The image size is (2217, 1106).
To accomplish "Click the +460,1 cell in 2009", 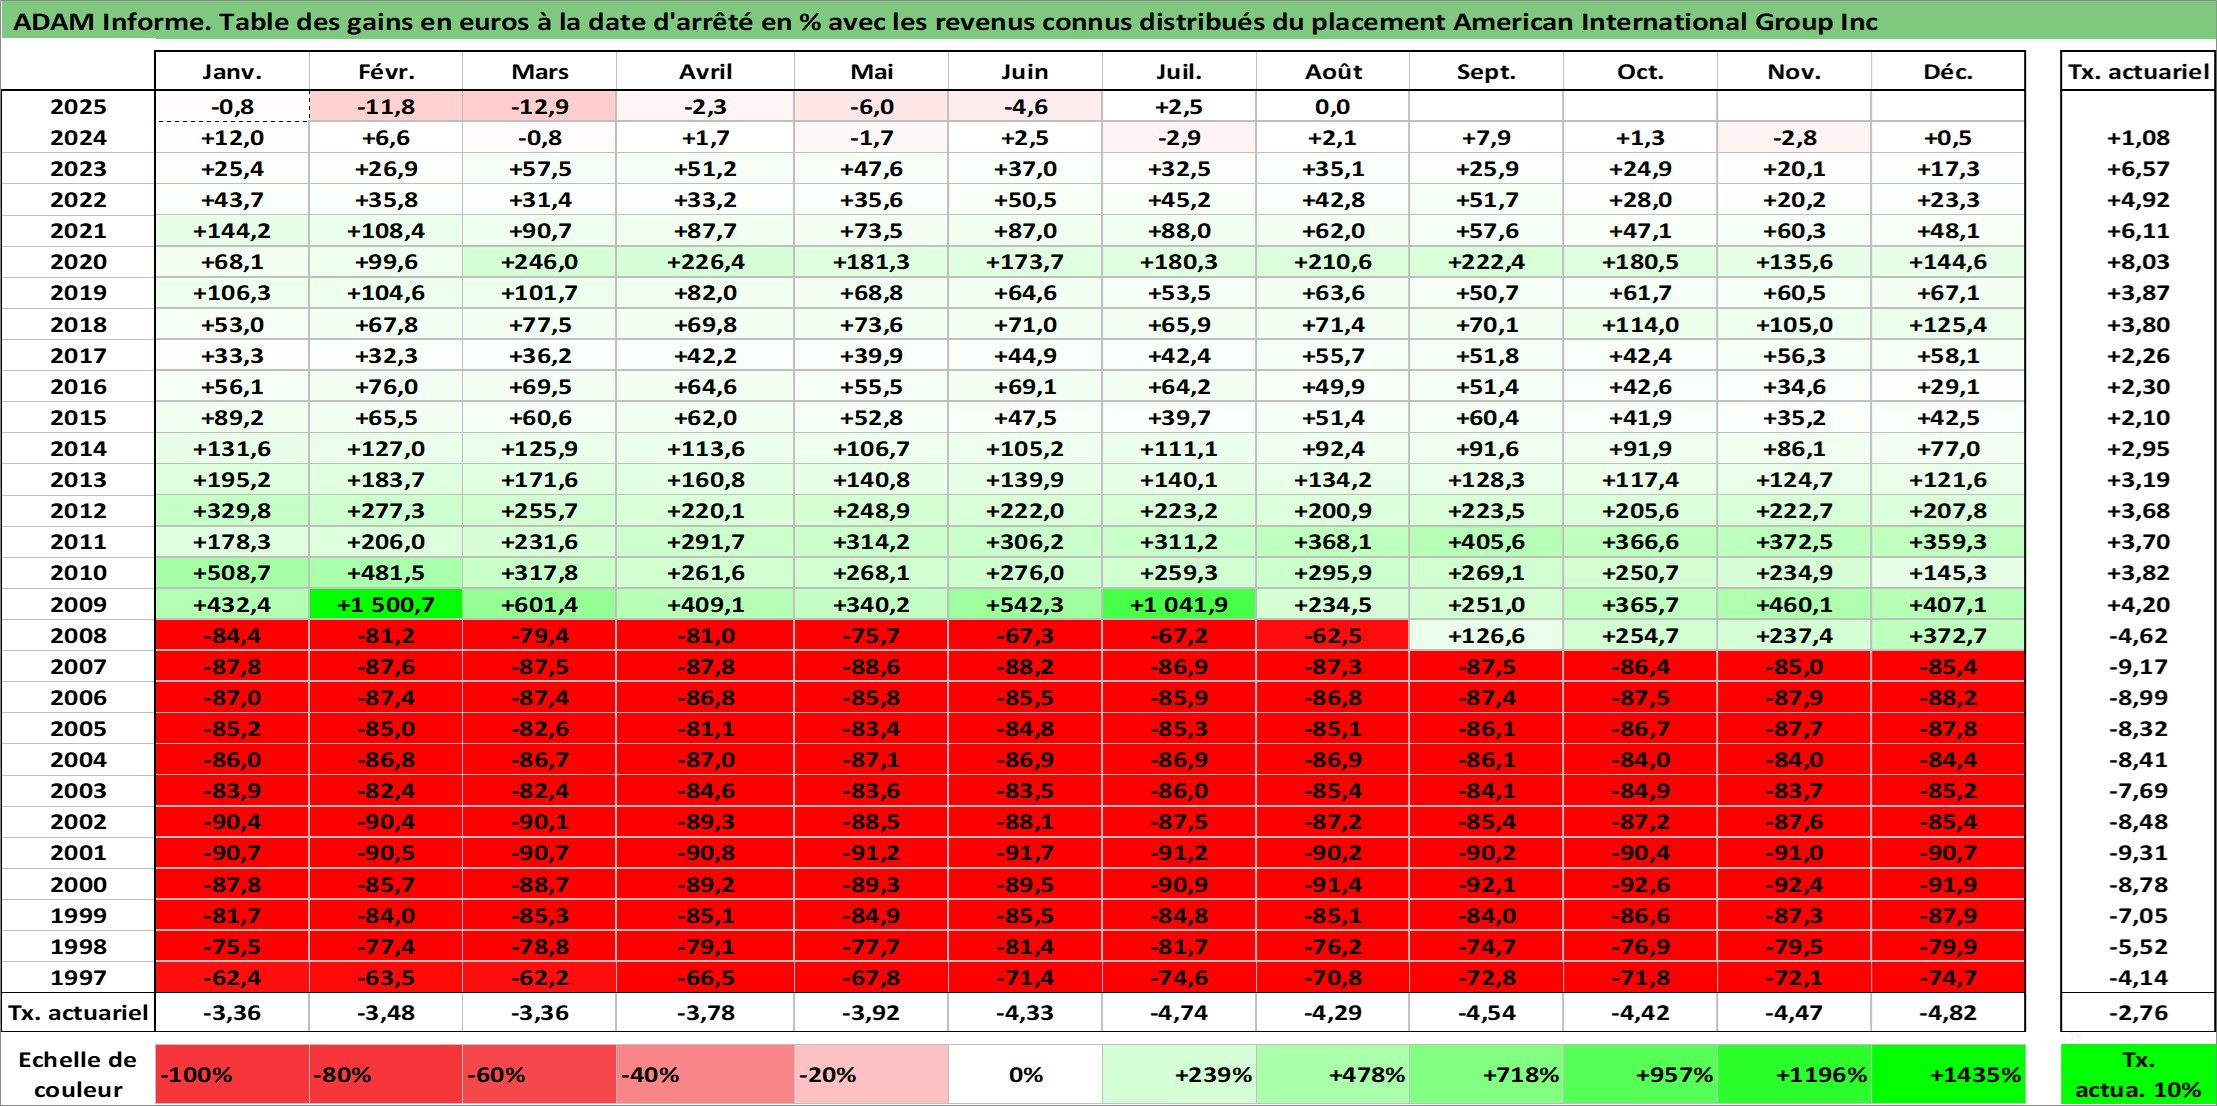I will 1794,604.
